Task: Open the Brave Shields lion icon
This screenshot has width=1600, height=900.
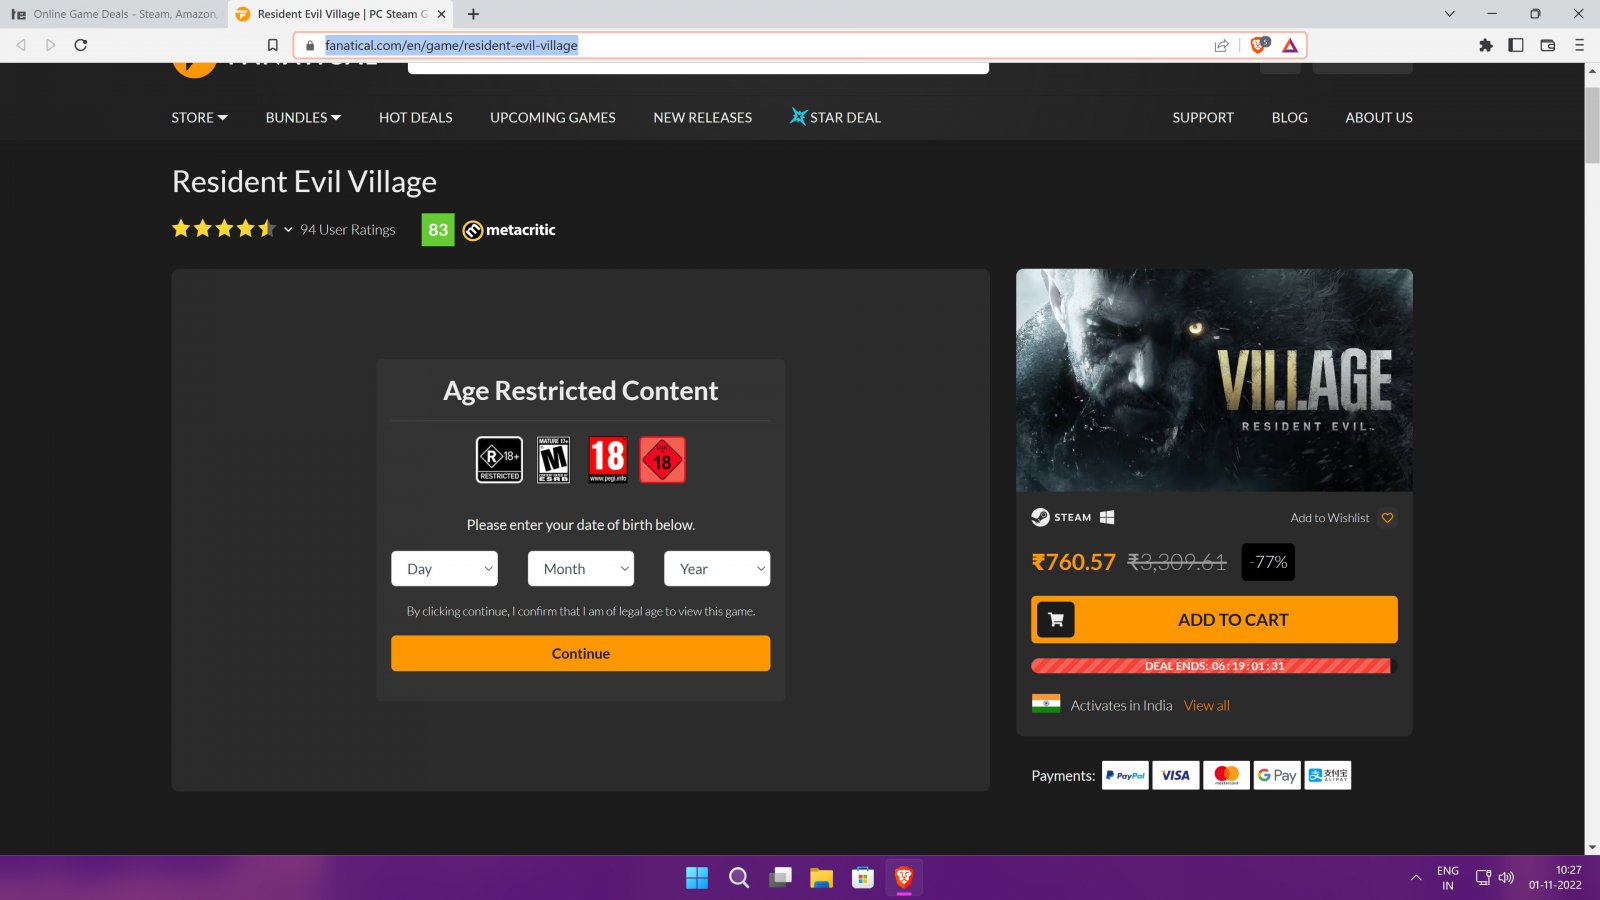Action: 1259,45
